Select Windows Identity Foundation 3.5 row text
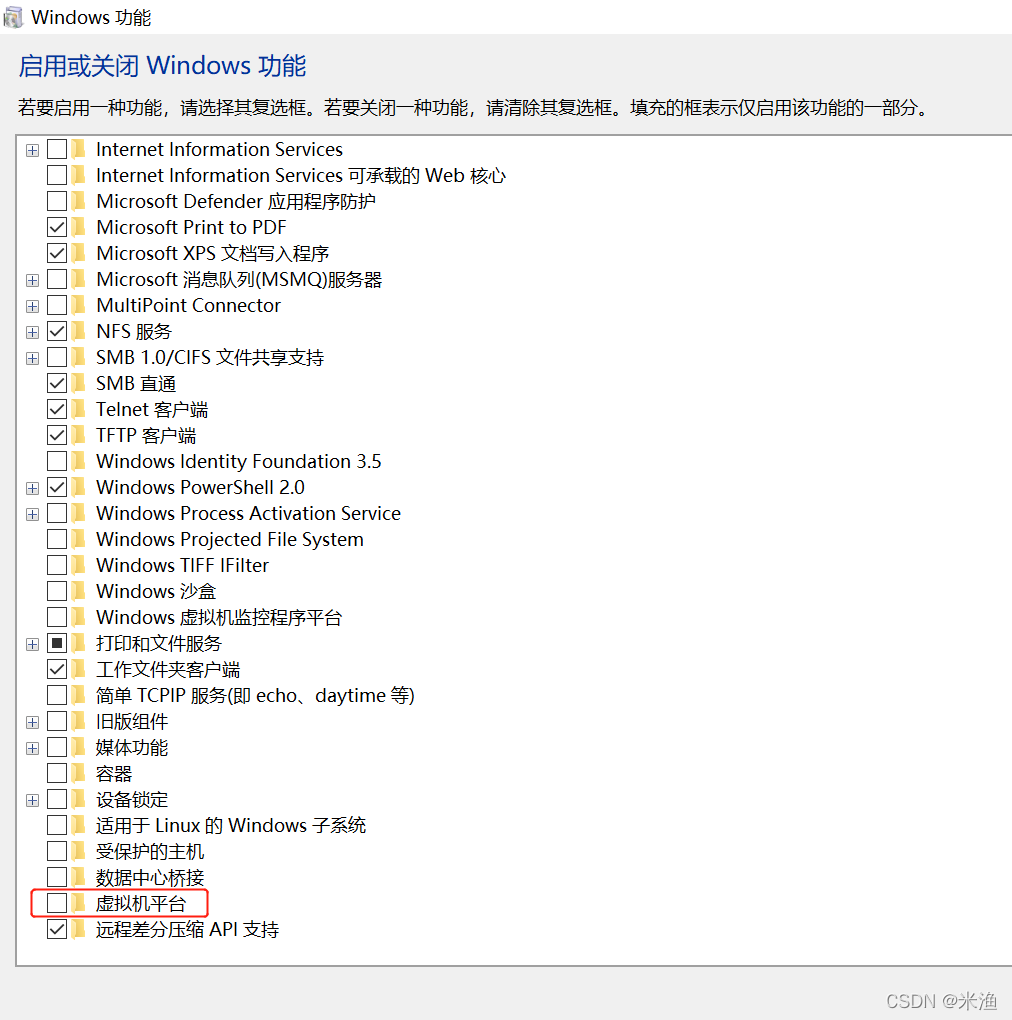Image resolution: width=1012 pixels, height=1020 pixels. (239, 461)
